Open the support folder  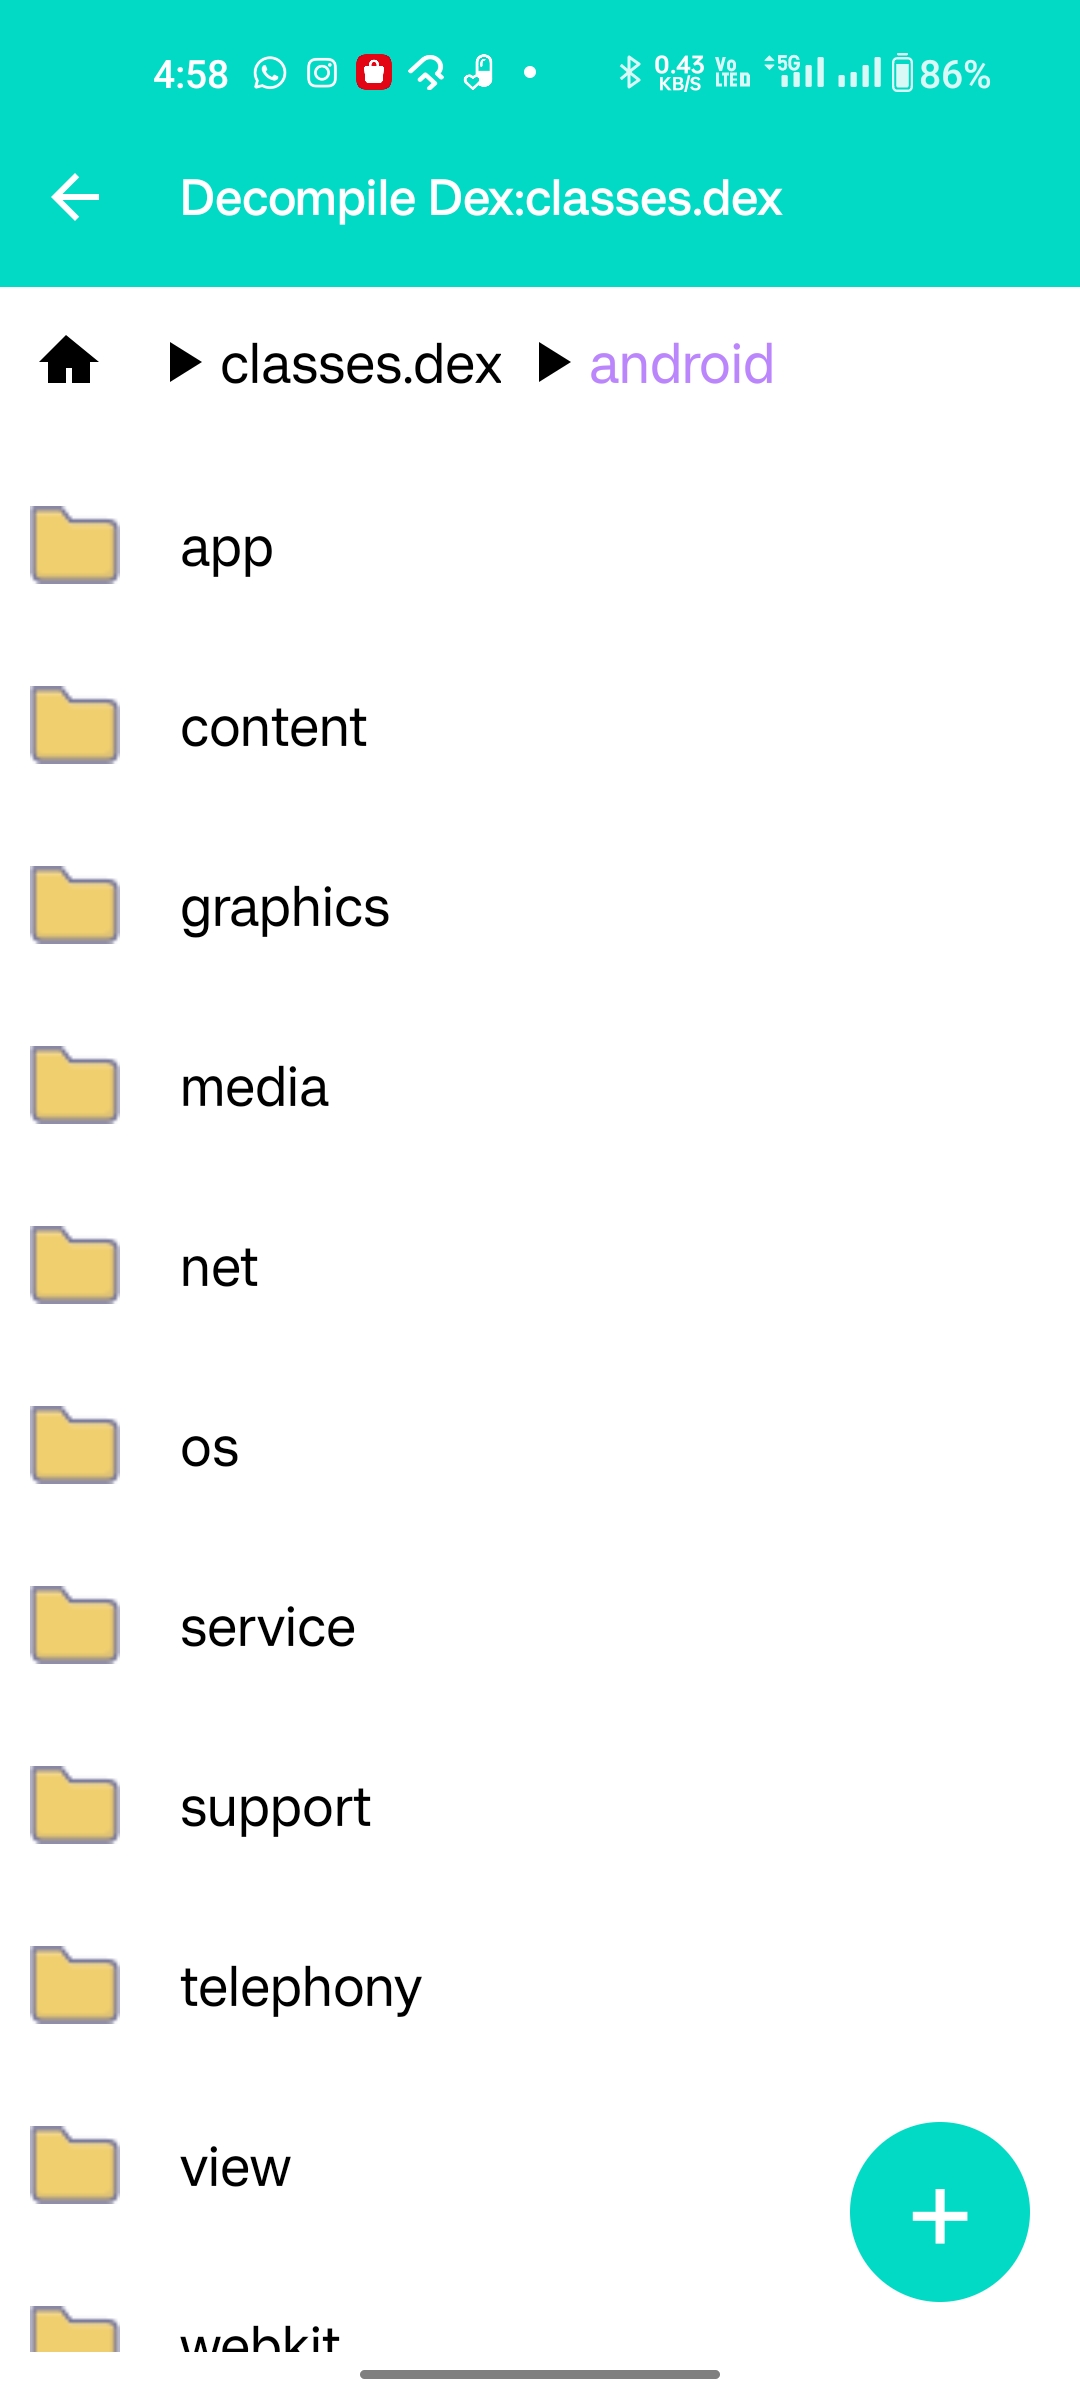540,1806
